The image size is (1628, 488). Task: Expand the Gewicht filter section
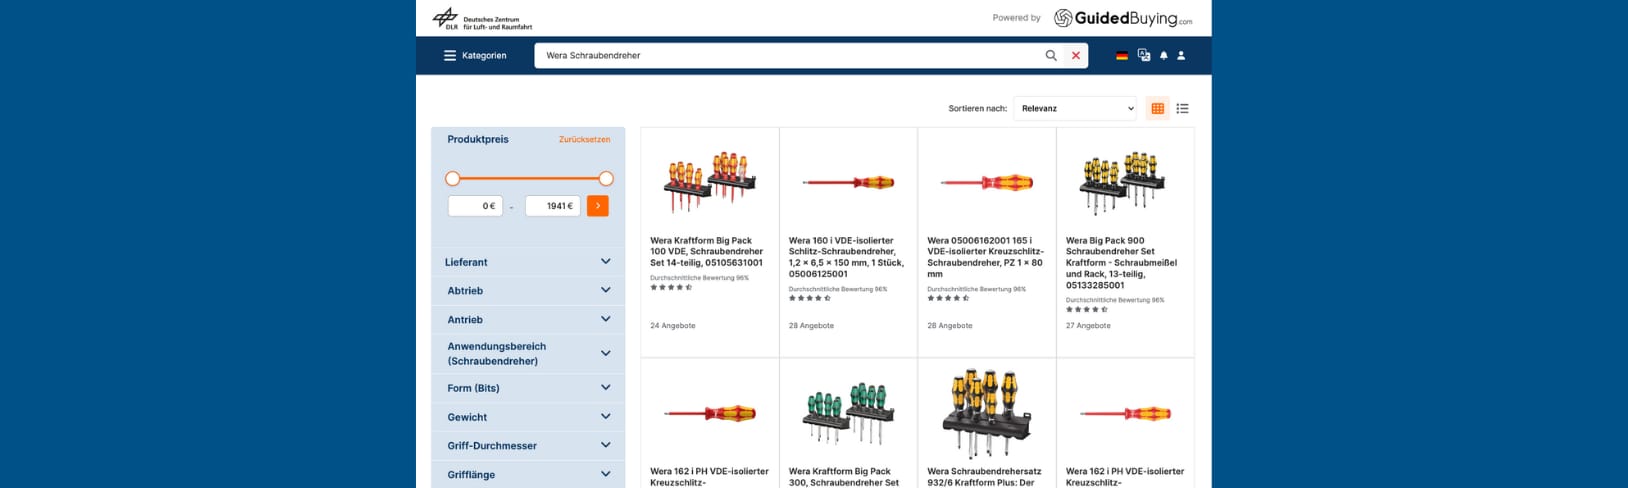click(527, 417)
